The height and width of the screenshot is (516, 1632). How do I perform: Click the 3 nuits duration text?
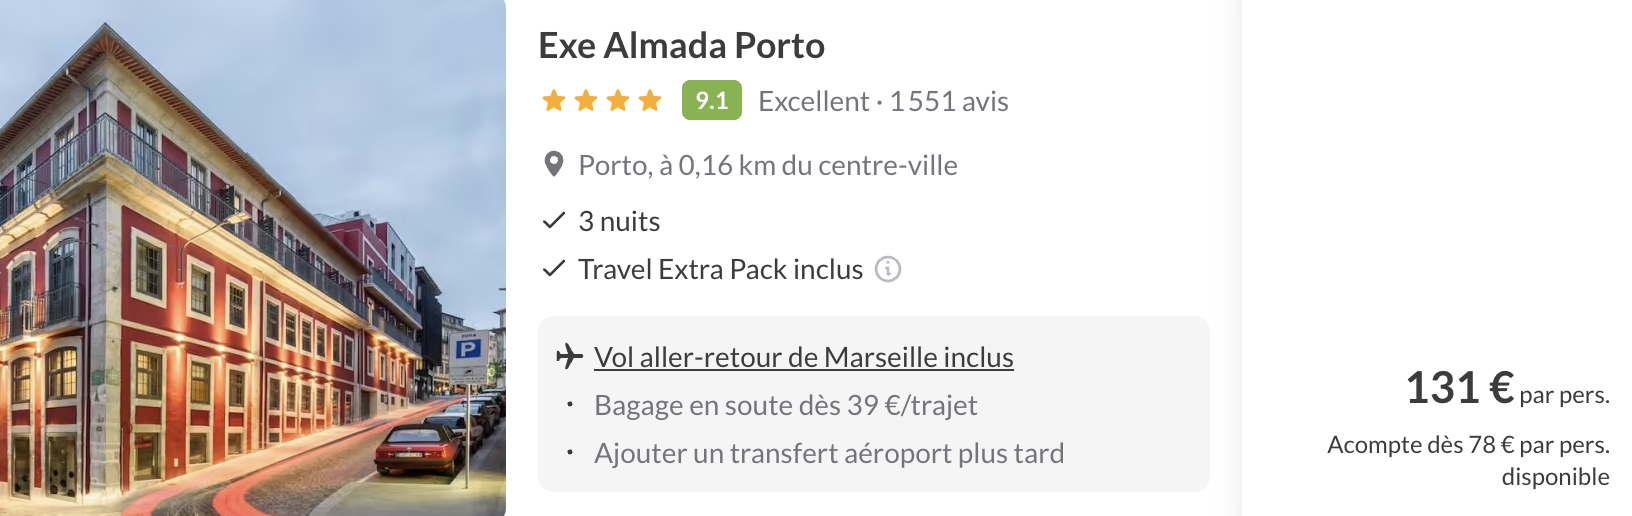[x=619, y=221]
